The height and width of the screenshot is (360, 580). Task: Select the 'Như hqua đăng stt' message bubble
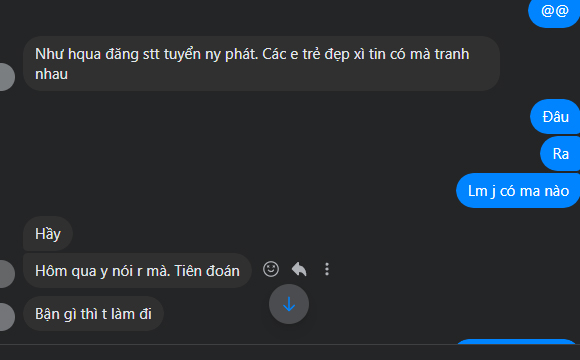[x=262, y=64]
